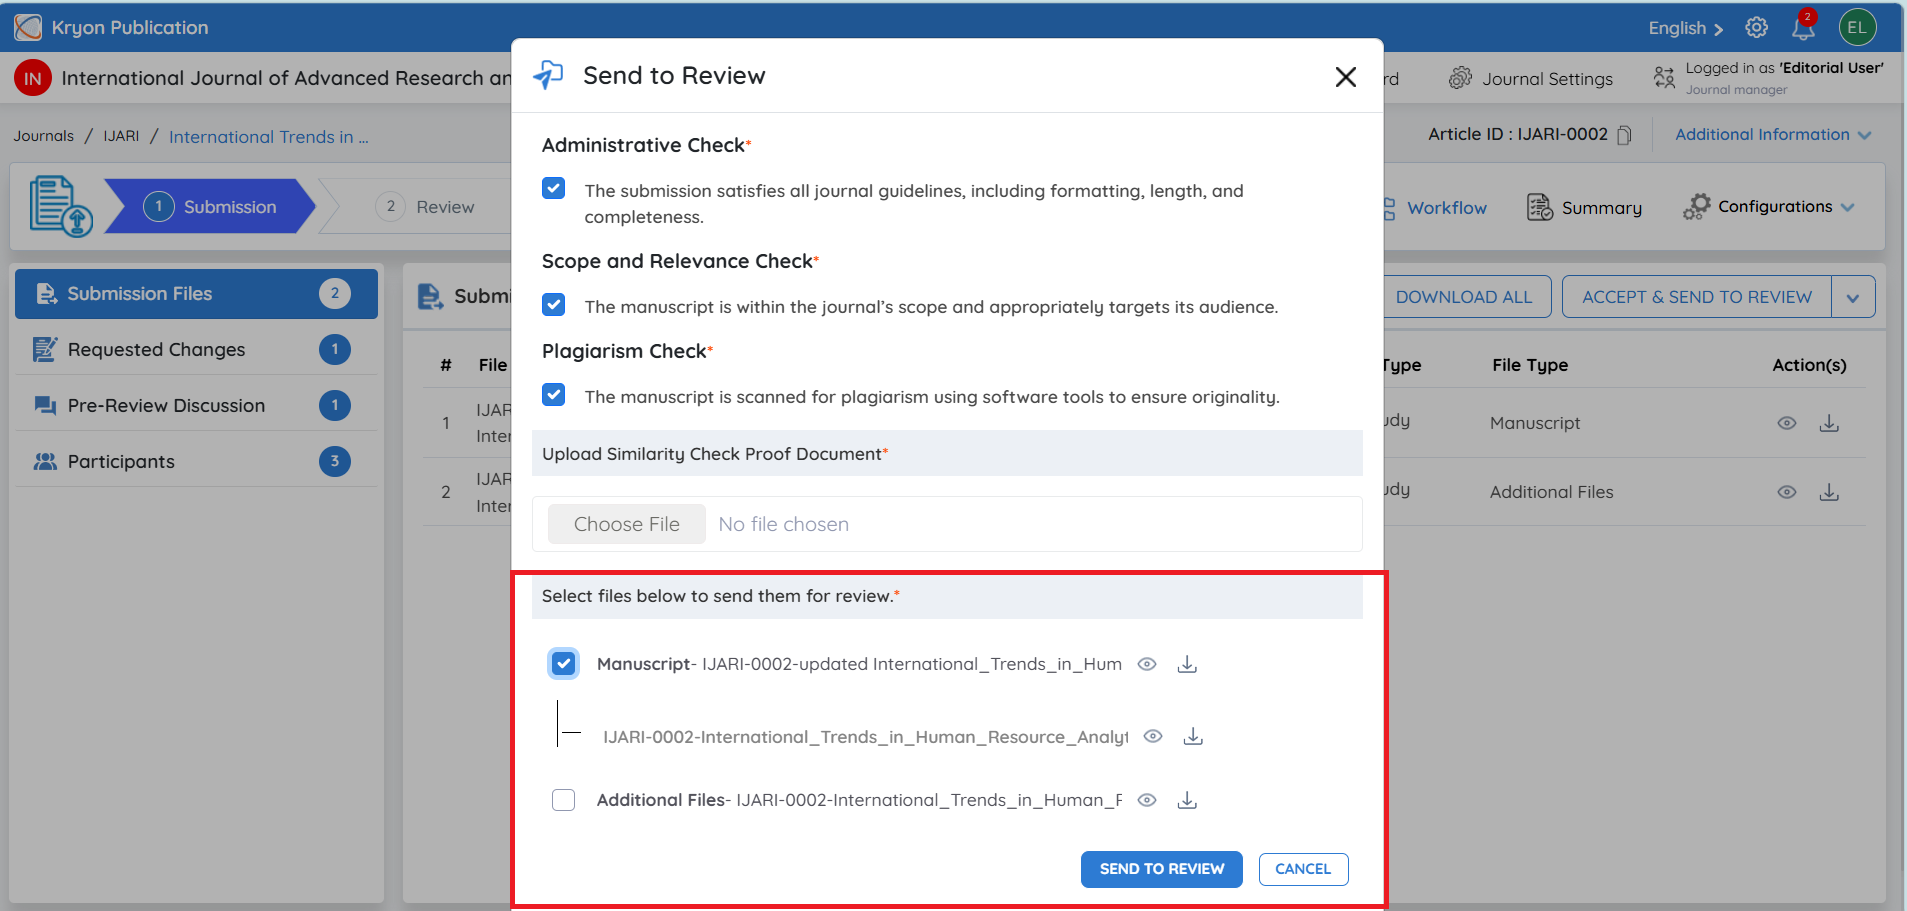Click the Journal Settings gear icon
This screenshot has width=1907, height=911.
click(1460, 78)
